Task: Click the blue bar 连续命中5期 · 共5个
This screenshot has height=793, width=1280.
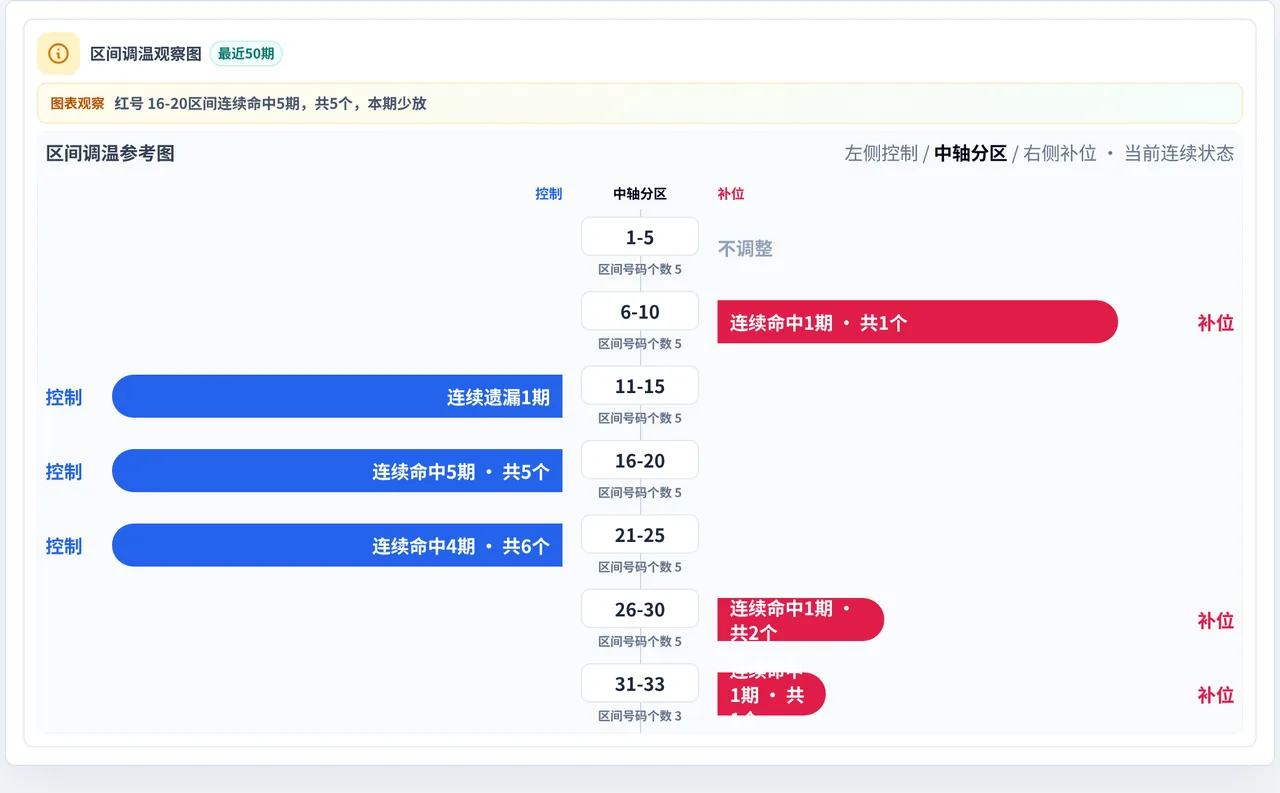Action: pyautogui.click(x=337, y=471)
